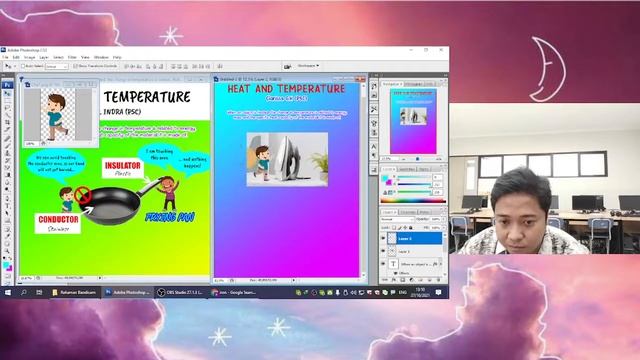
Task: Switch to the Swatches tab
Action: pyautogui.click(x=407, y=169)
